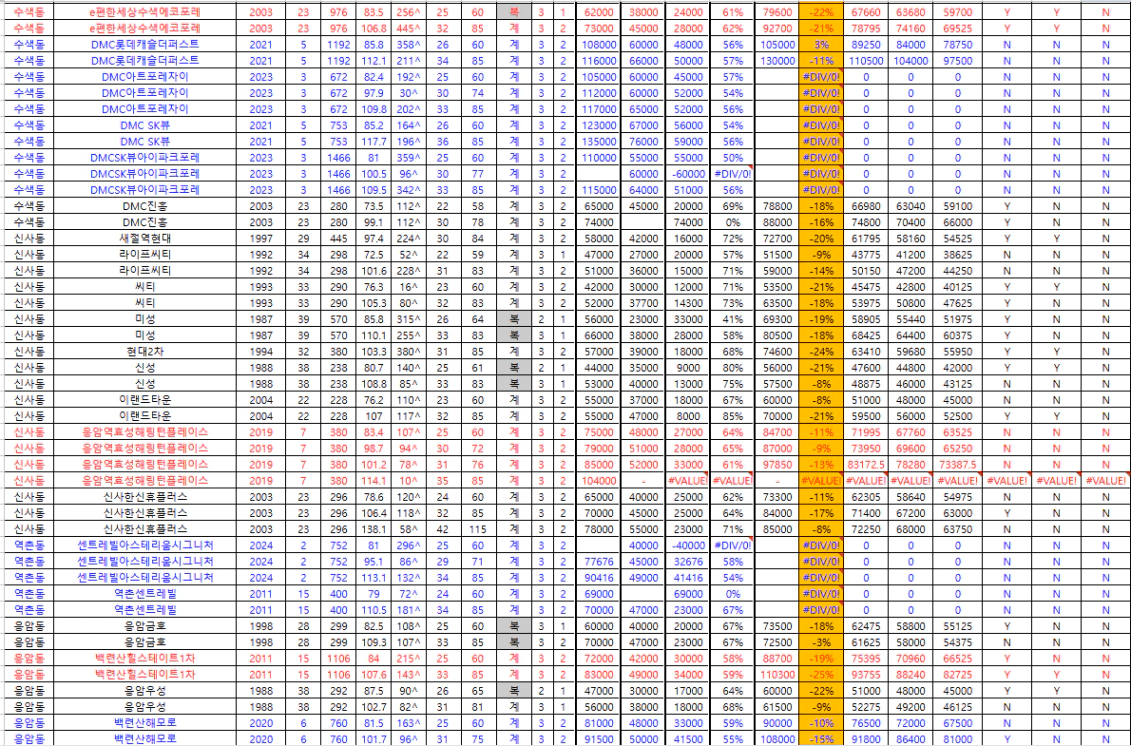Select the 135000 cell
Image resolution: width=1131 pixels, height=746 pixels.
point(599,142)
